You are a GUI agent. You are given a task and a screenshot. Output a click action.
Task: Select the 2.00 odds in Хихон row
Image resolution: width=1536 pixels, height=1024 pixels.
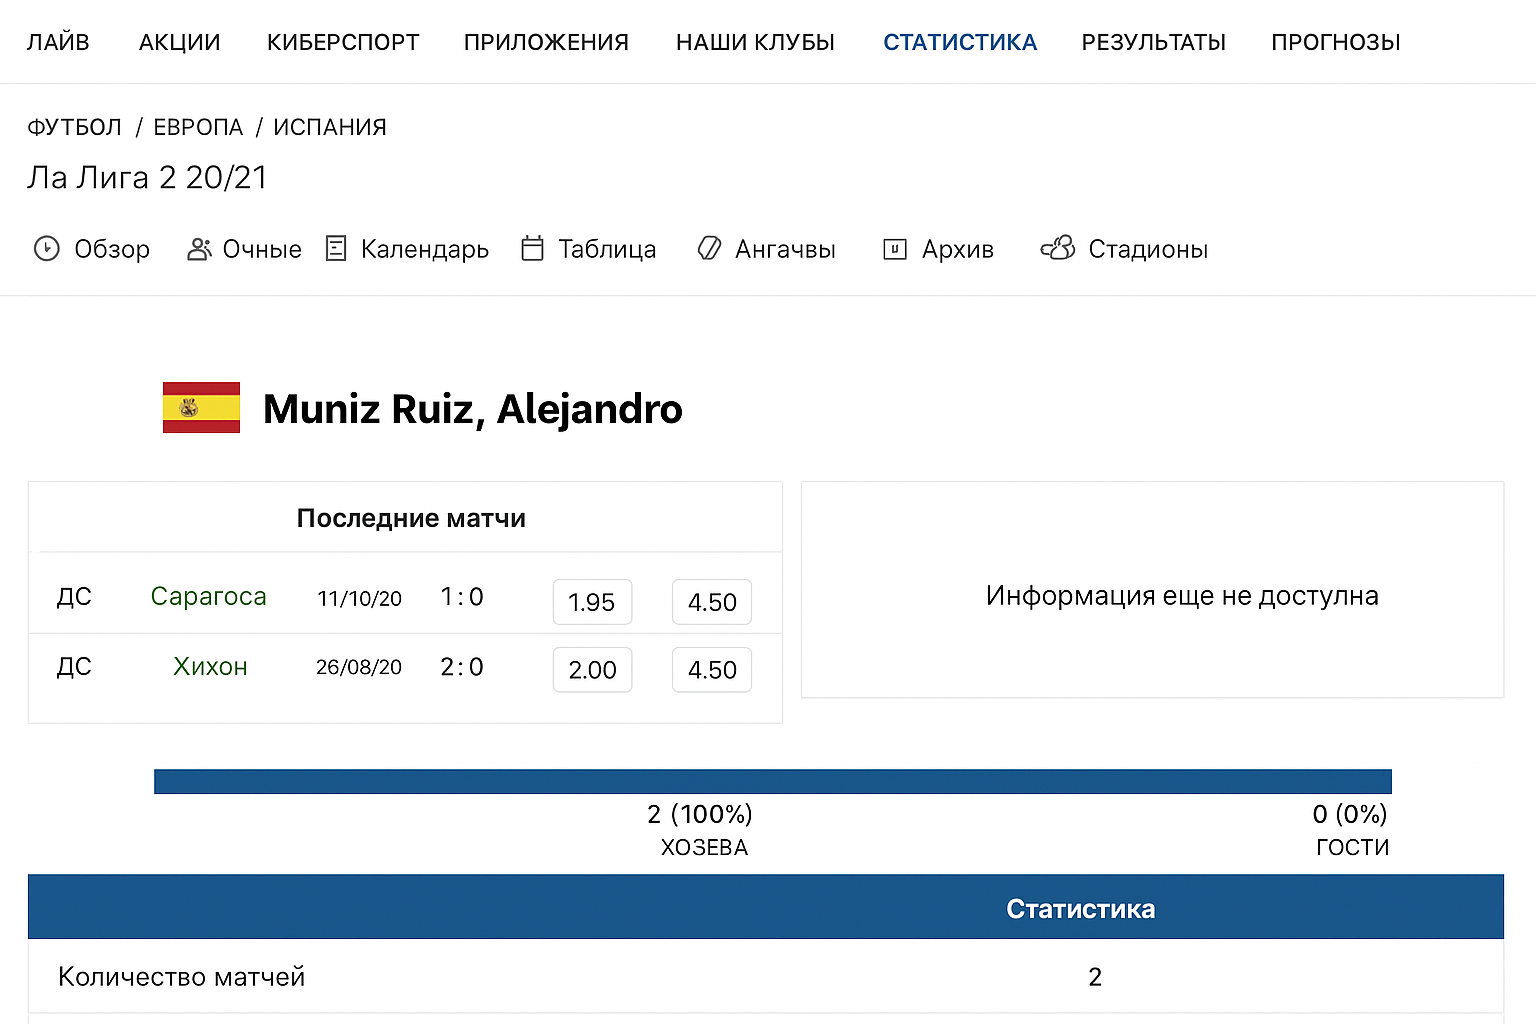point(592,670)
